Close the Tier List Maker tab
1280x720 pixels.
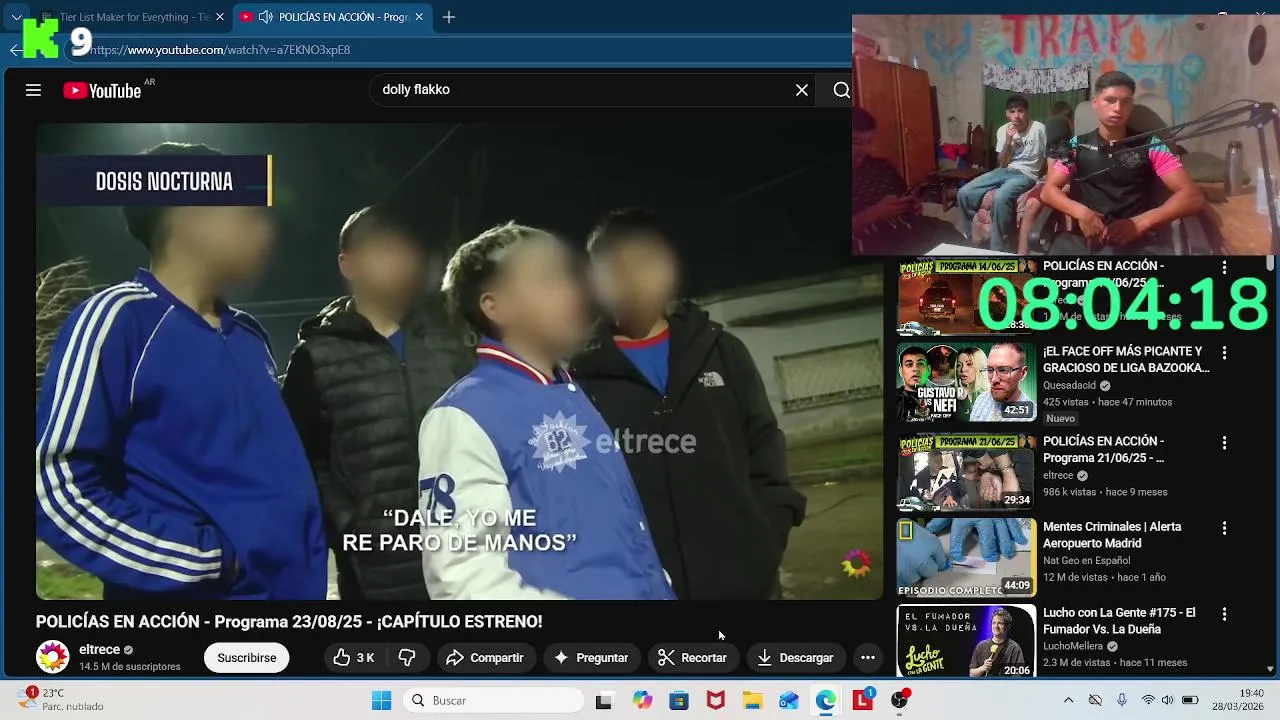(220, 17)
